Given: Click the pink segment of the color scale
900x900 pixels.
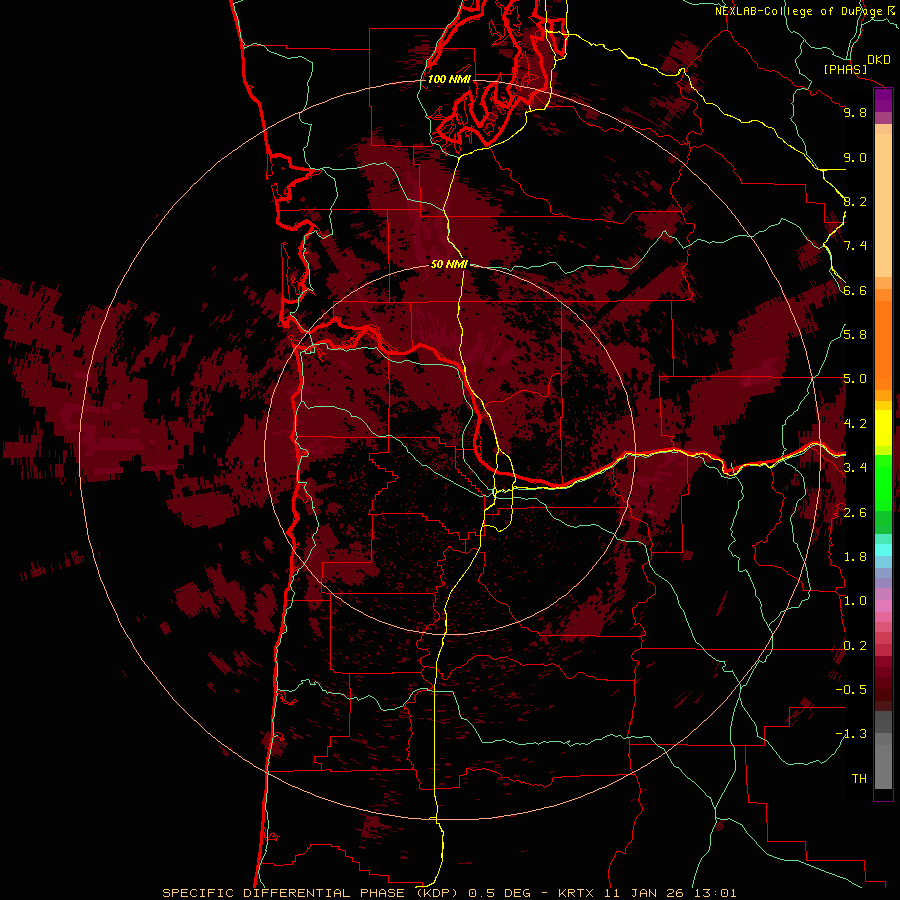Looking at the screenshot, I should coord(883,606).
